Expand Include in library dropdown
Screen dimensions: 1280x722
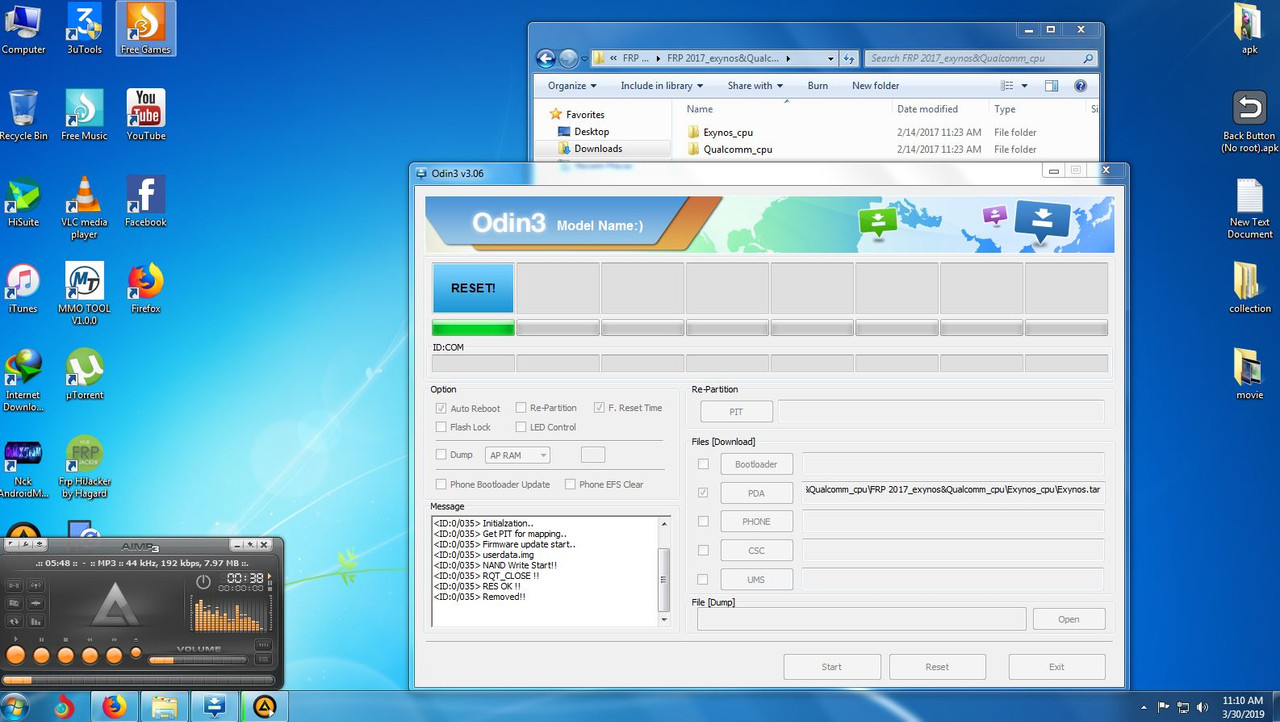[662, 86]
